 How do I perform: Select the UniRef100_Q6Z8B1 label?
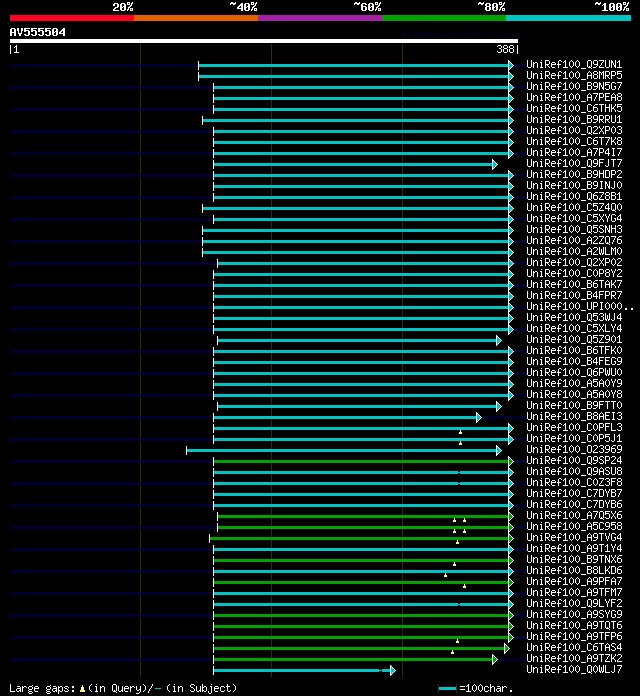point(574,196)
